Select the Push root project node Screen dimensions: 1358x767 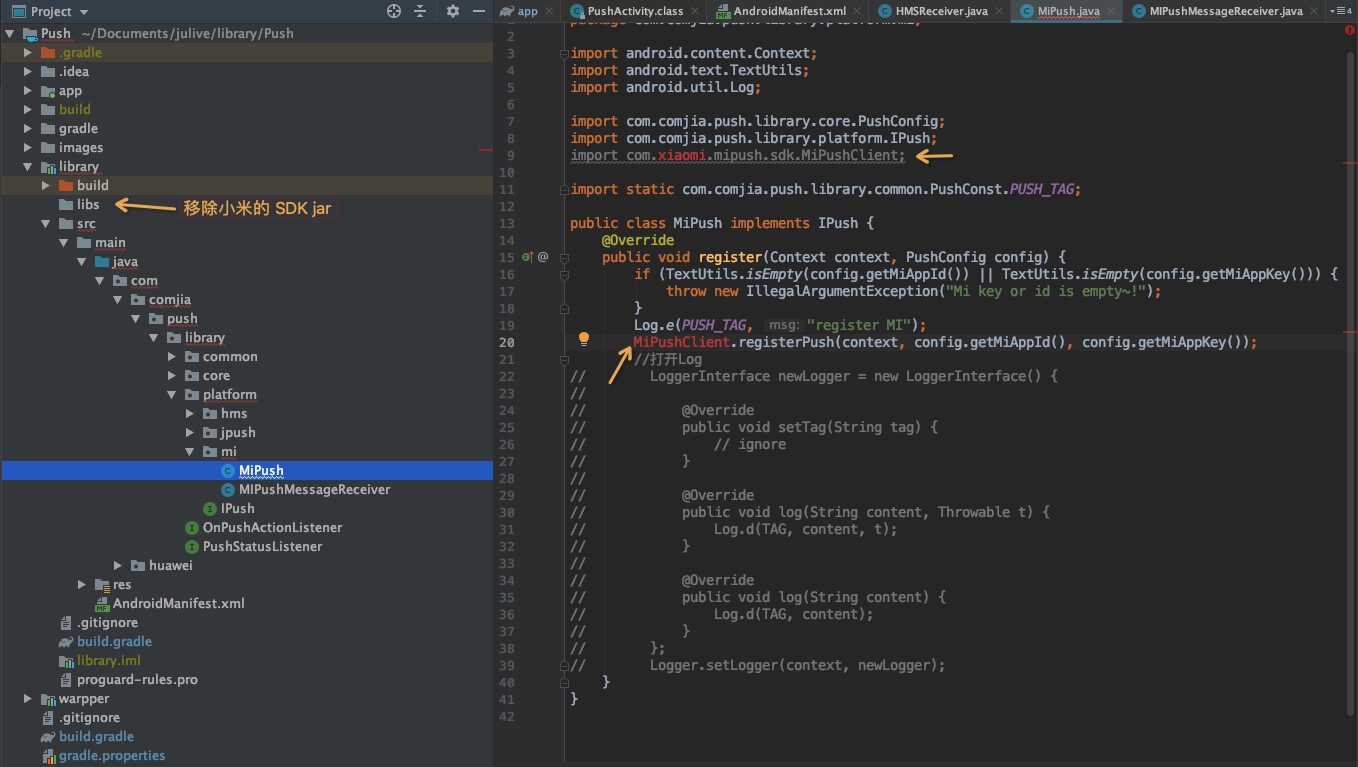pyautogui.click(x=56, y=33)
